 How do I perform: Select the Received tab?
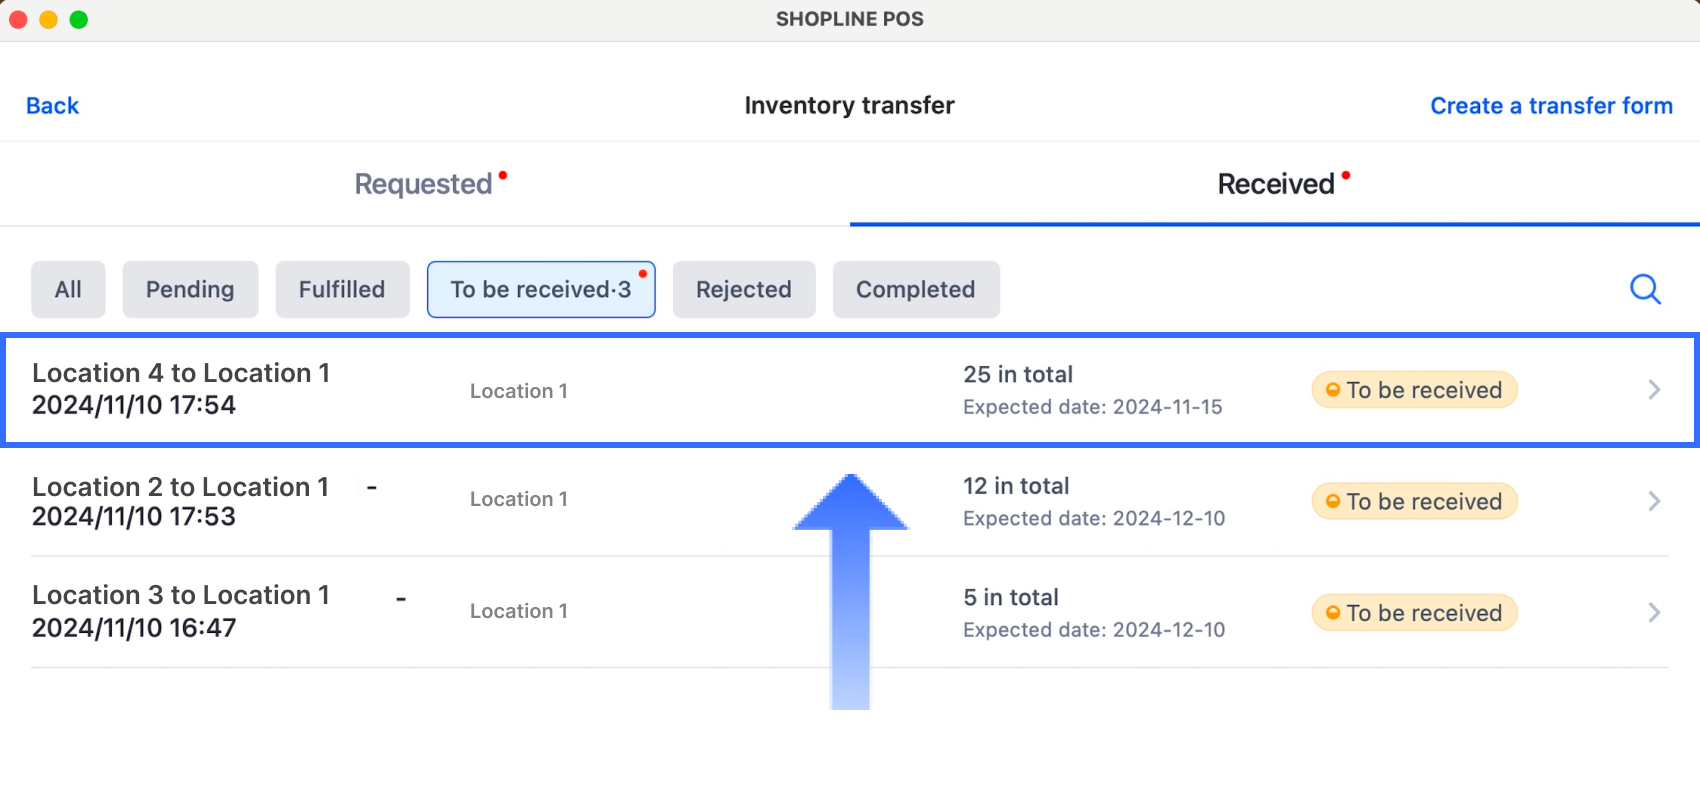(1276, 184)
